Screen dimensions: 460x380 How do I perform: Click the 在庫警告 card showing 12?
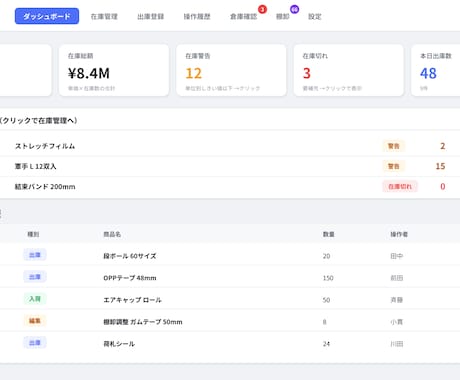(231, 70)
